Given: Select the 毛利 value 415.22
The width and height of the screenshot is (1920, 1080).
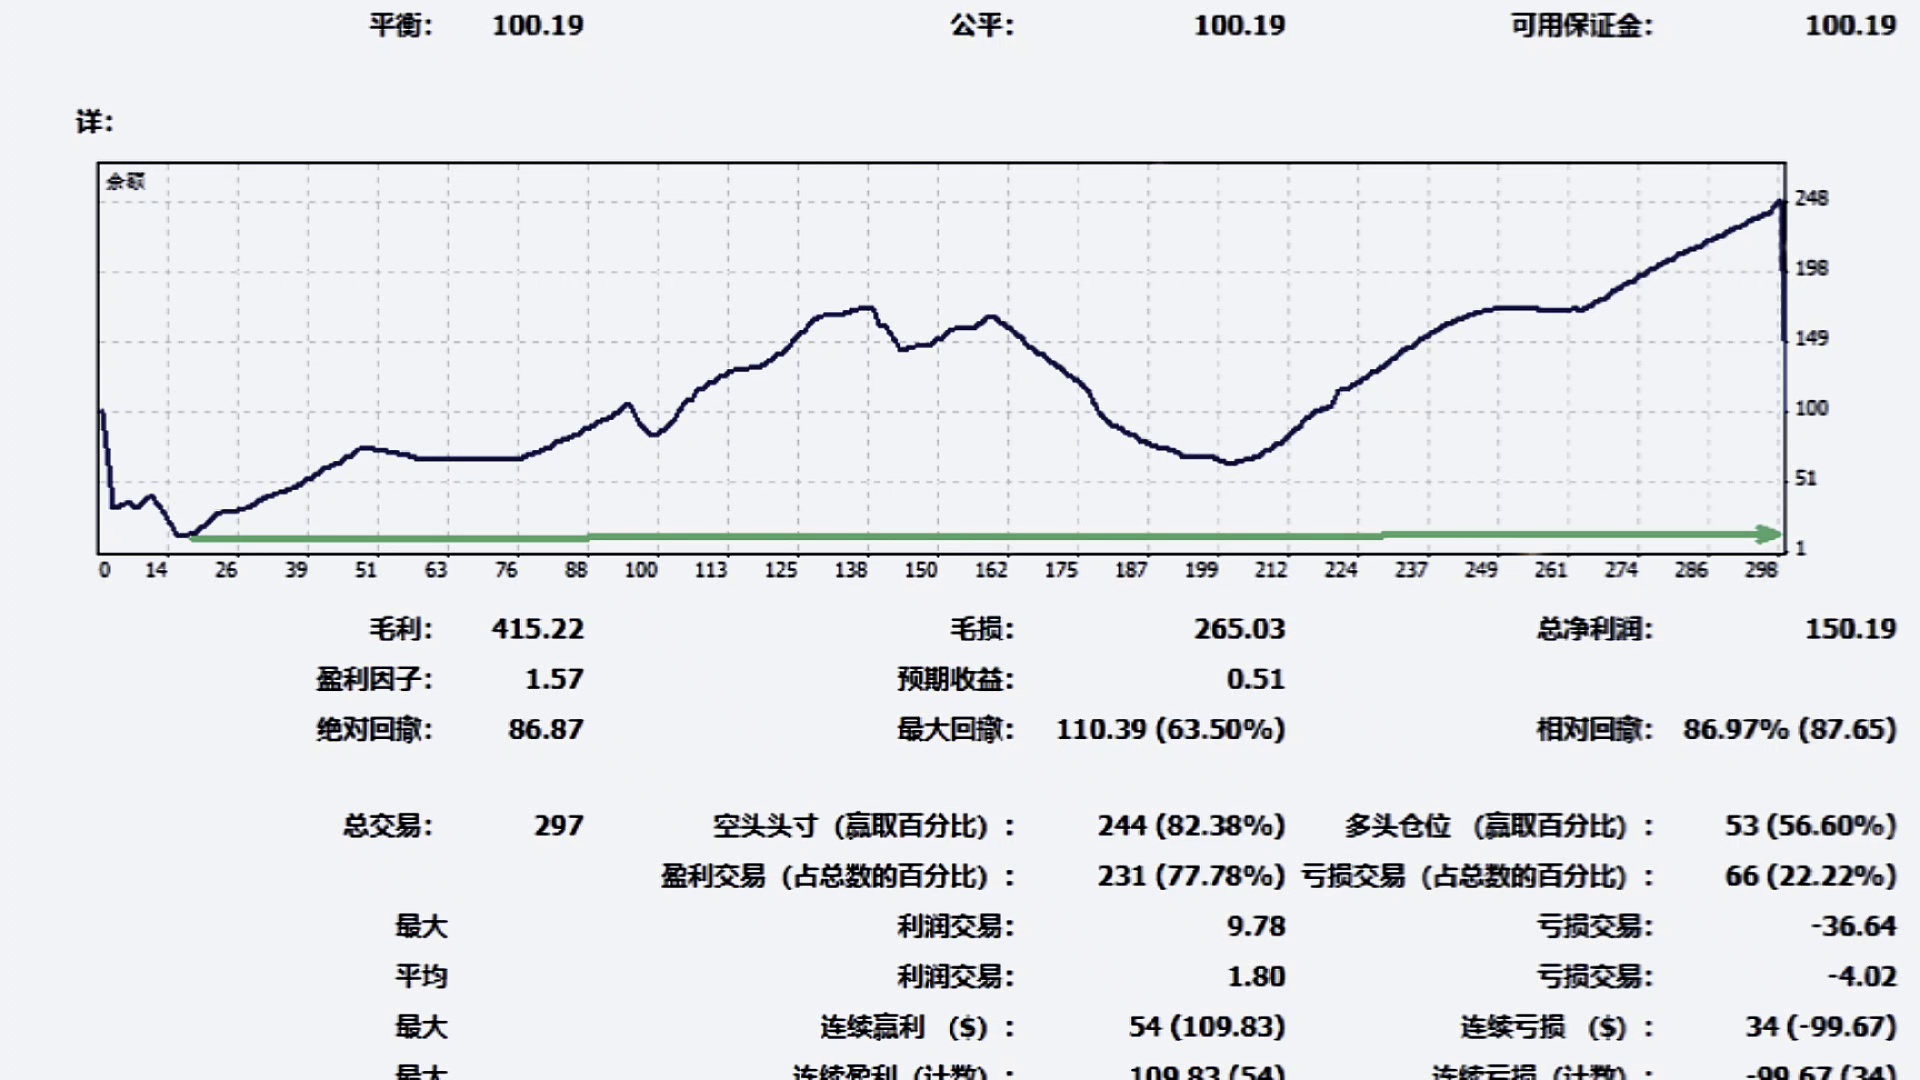Looking at the screenshot, I should pos(537,629).
